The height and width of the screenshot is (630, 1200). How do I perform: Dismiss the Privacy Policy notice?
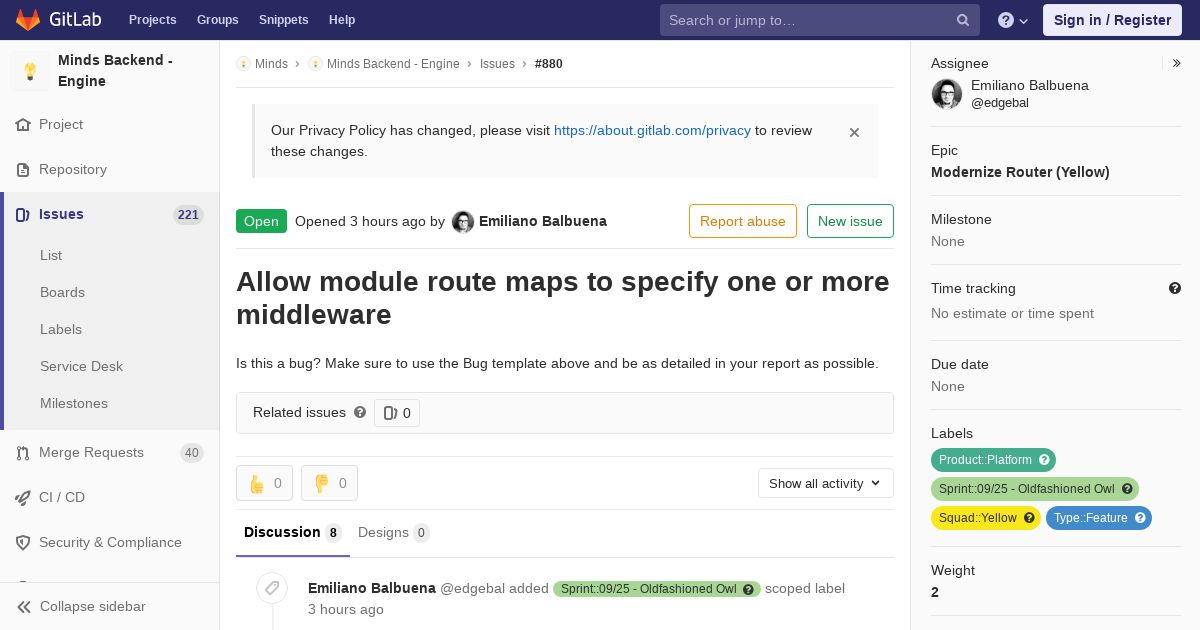pos(854,132)
